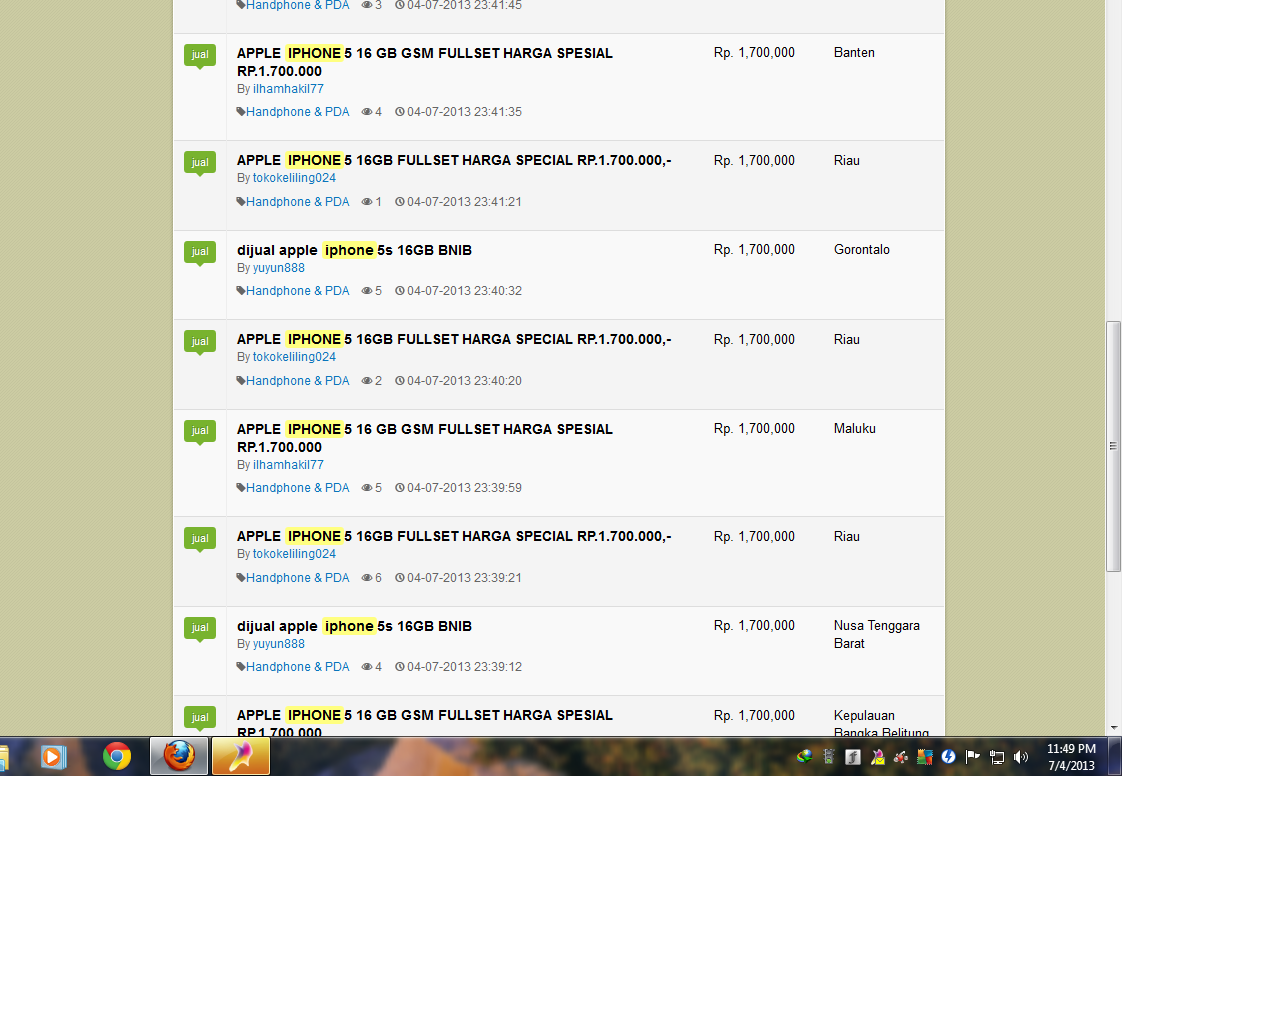
Task: Open Handphone & PDA category in the 23:39:12 listing
Action: click(x=298, y=667)
